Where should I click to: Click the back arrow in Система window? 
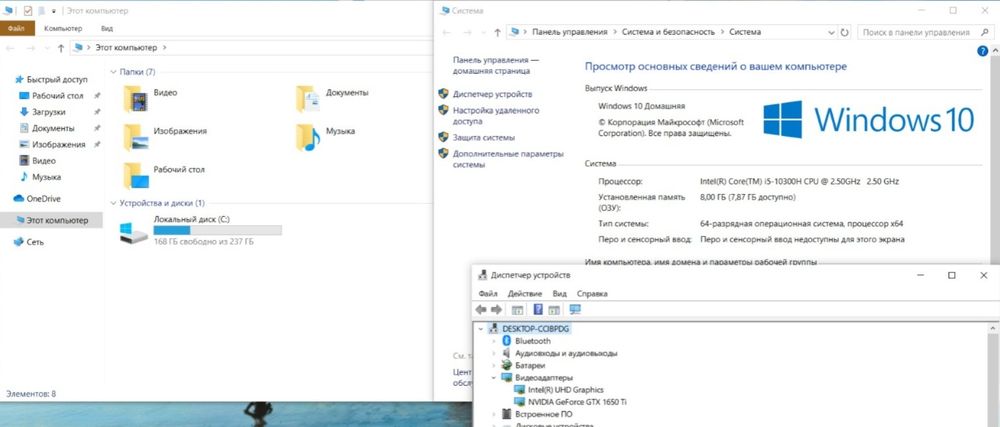point(448,33)
